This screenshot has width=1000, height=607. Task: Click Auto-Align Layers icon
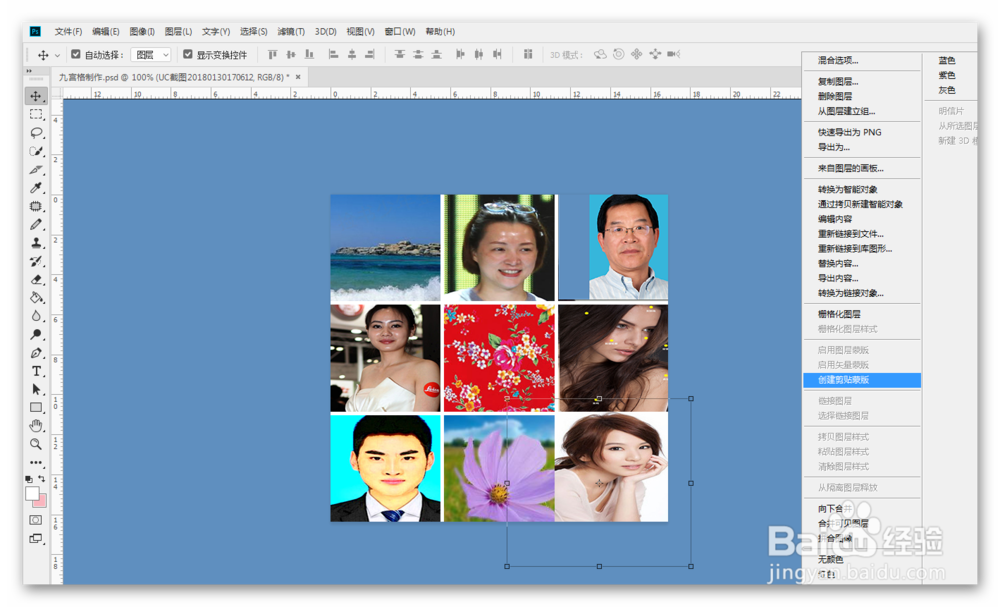click(x=528, y=55)
